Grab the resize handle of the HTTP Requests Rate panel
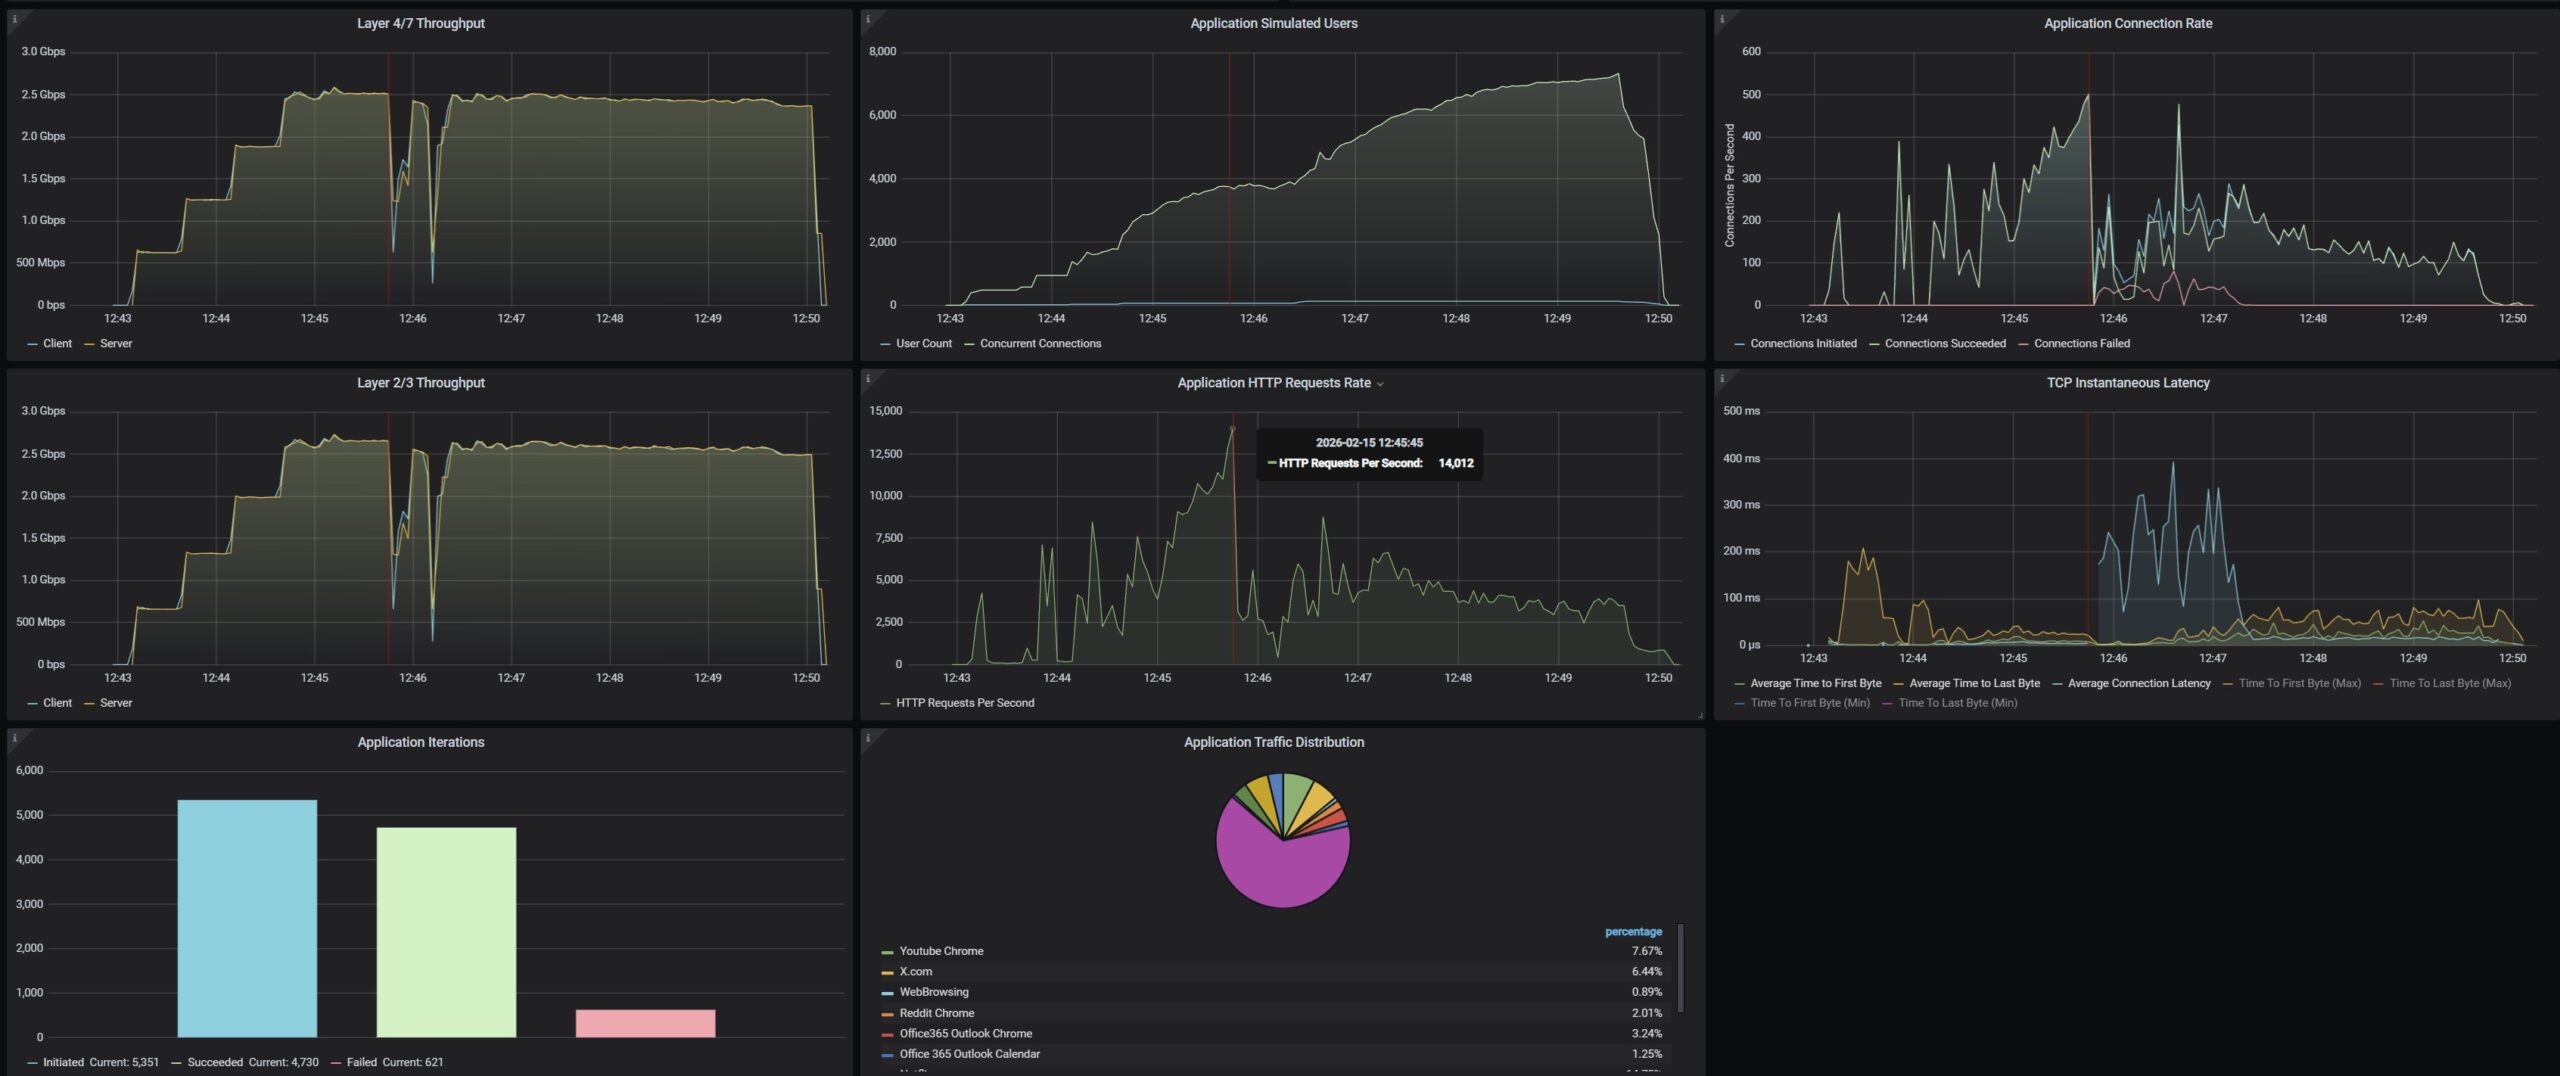Image resolution: width=2560 pixels, height=1076 pixels. [1699, 715]
